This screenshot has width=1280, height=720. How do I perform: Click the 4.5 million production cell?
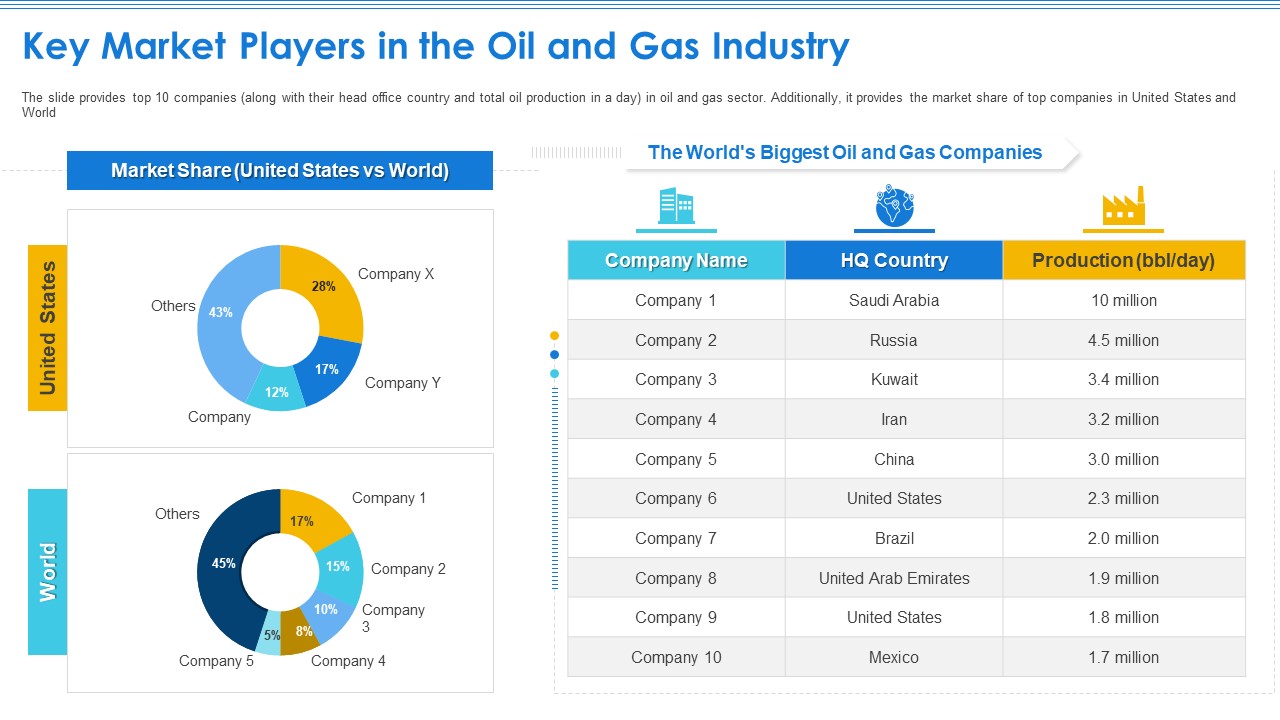click(1124, 340)
